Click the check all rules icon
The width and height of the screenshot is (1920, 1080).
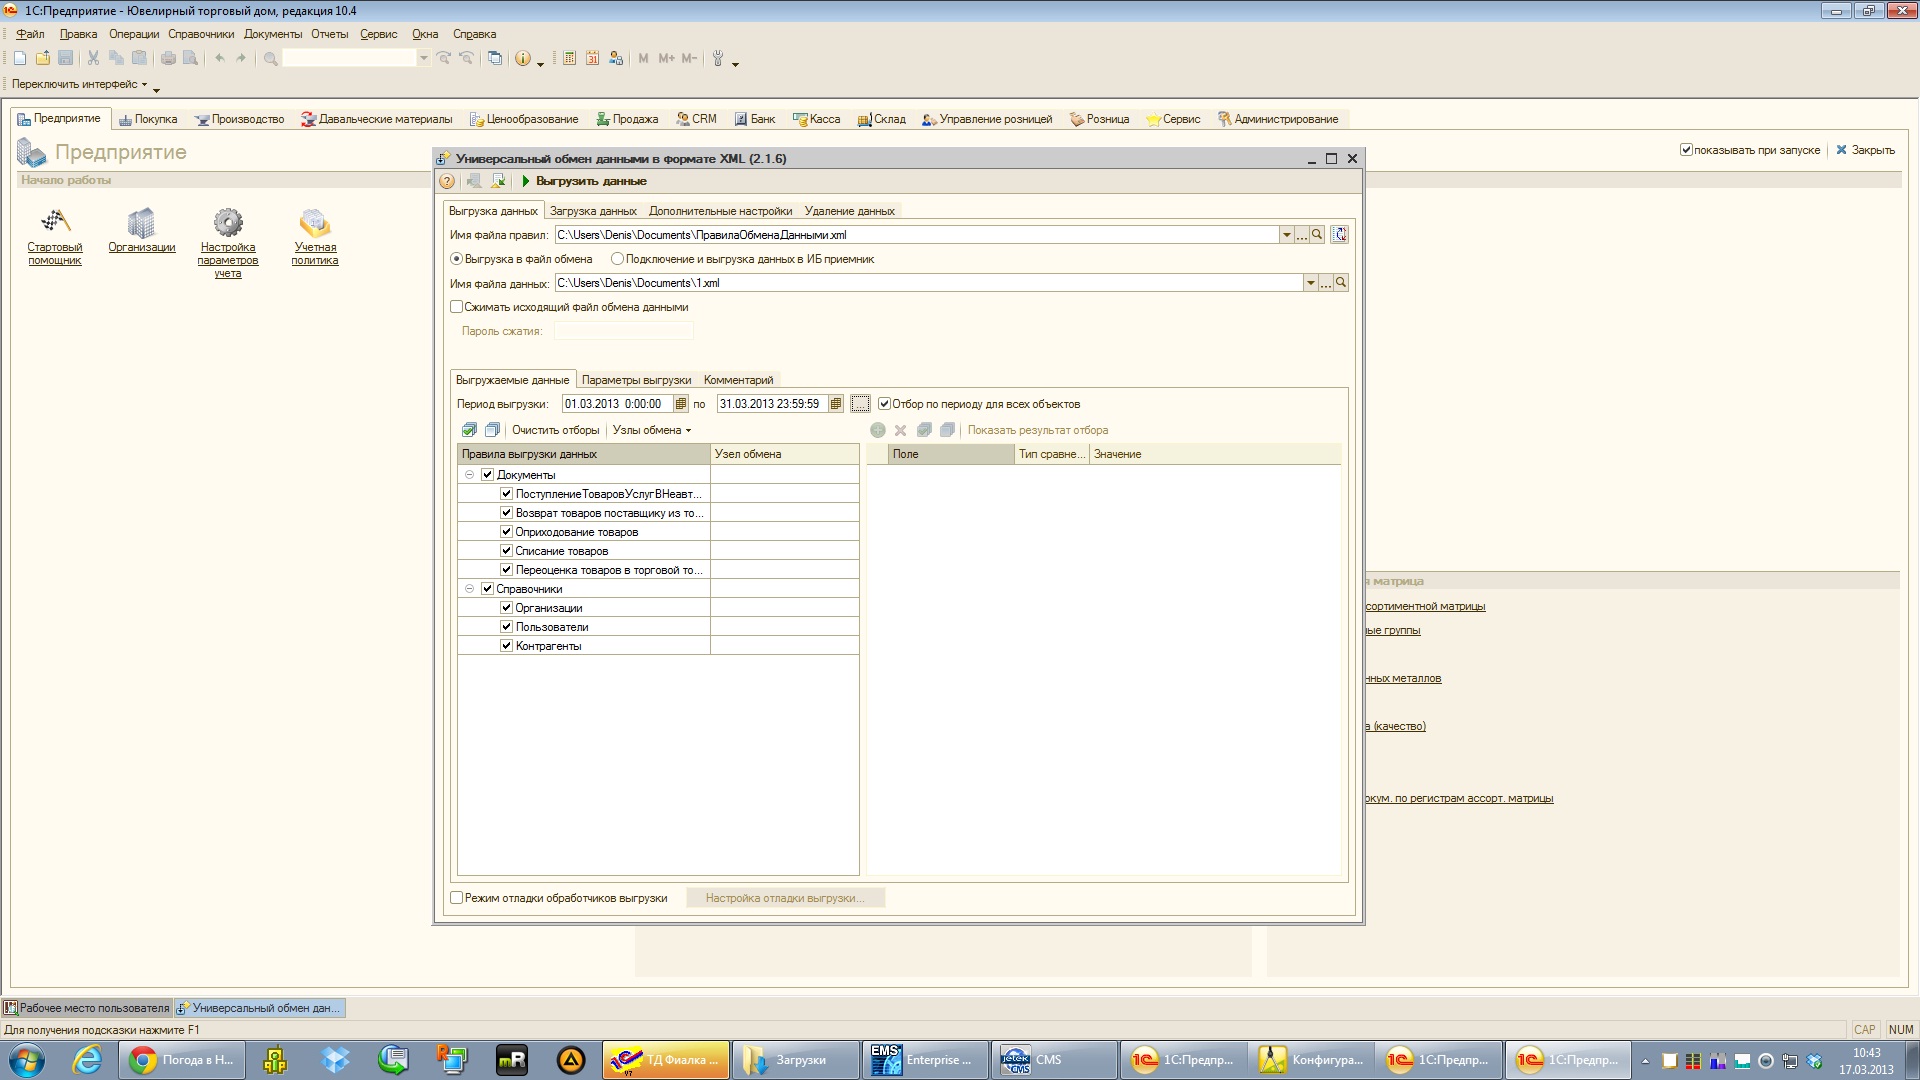click(469, 430)
